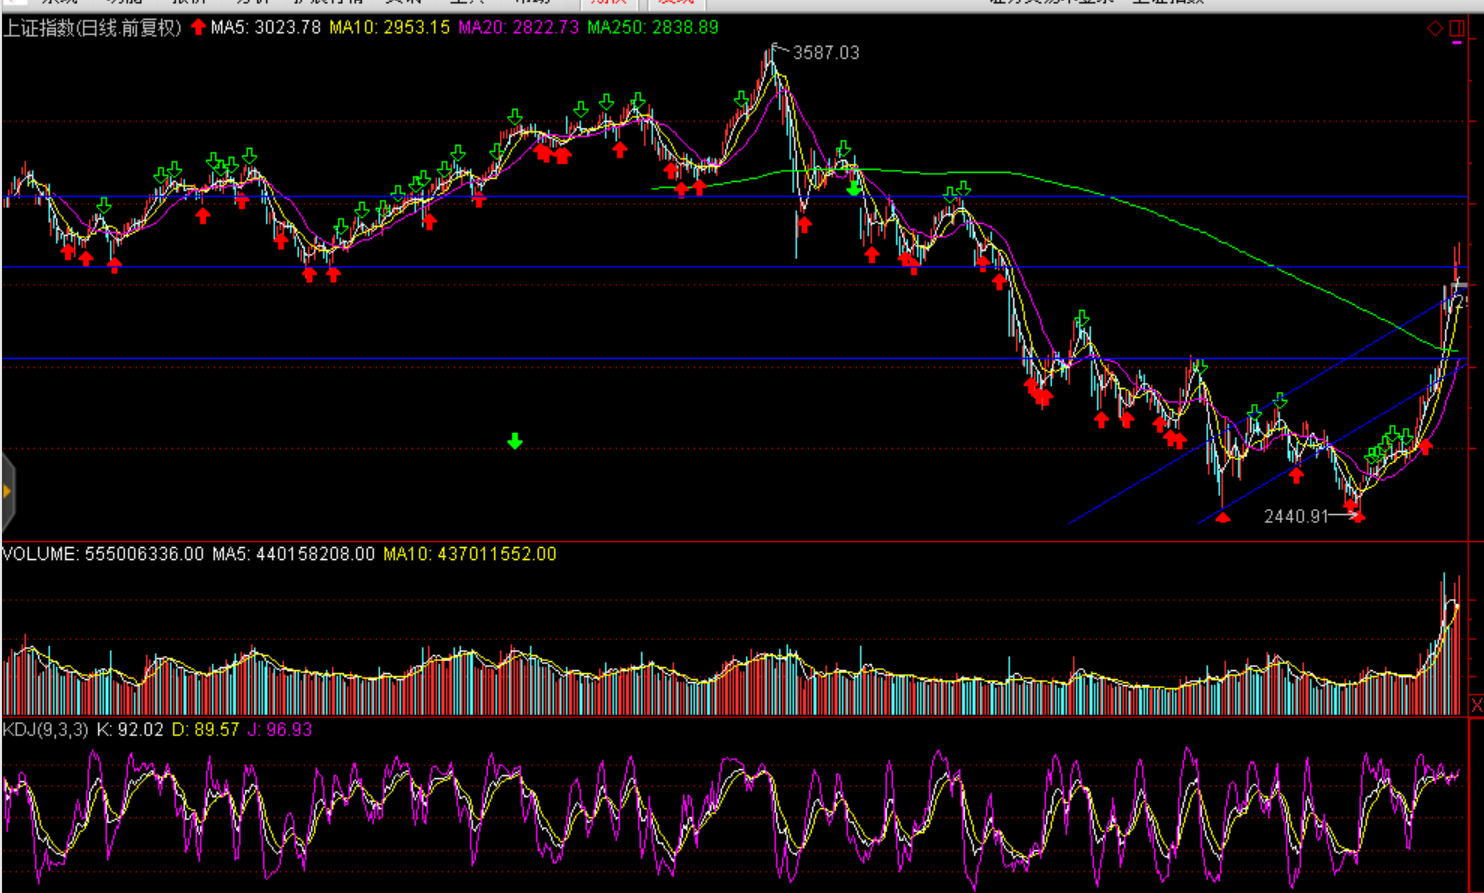This screenshot has width=1484, height=893.
Task: Click the diamond icon at chart corner
Action: coord(1435,28)
